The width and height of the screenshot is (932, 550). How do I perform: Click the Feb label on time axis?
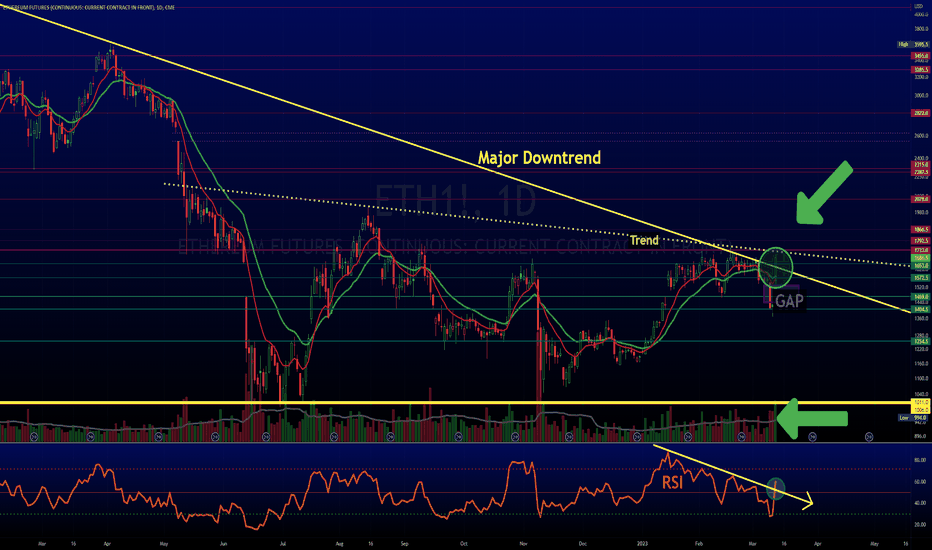pyautogui.click(x=699, y=543)
